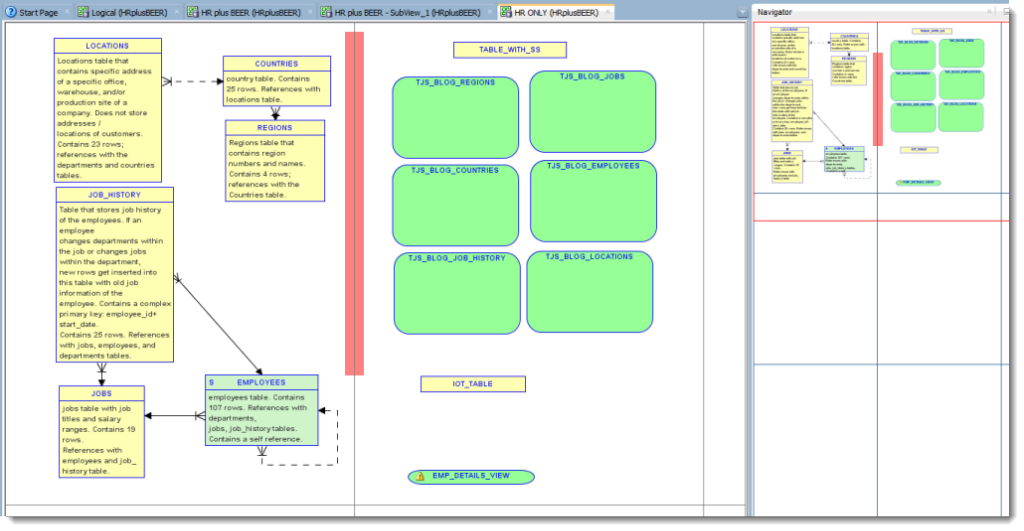Open HR plus BEER - SubView_1 tab
1024x531 pixels.
point(406,12)
